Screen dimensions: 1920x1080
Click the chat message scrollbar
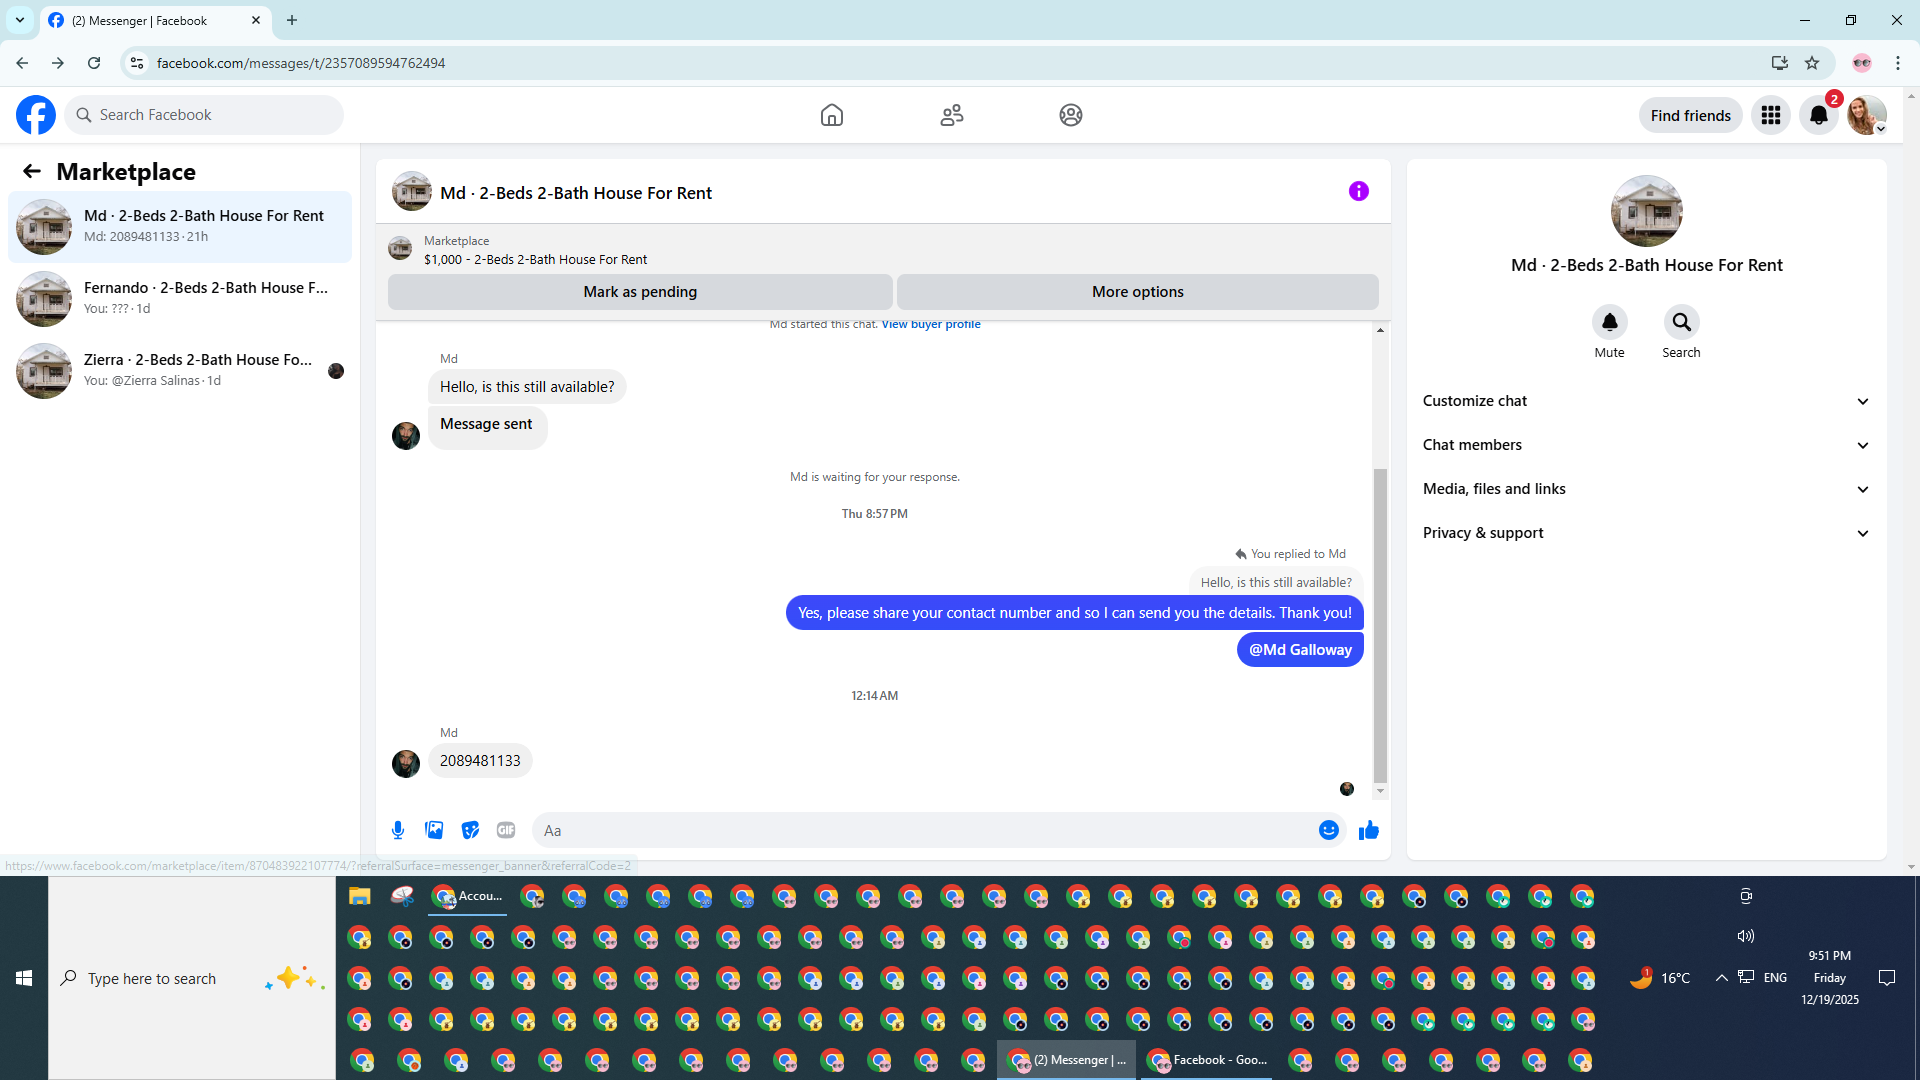pos(1380,620)
